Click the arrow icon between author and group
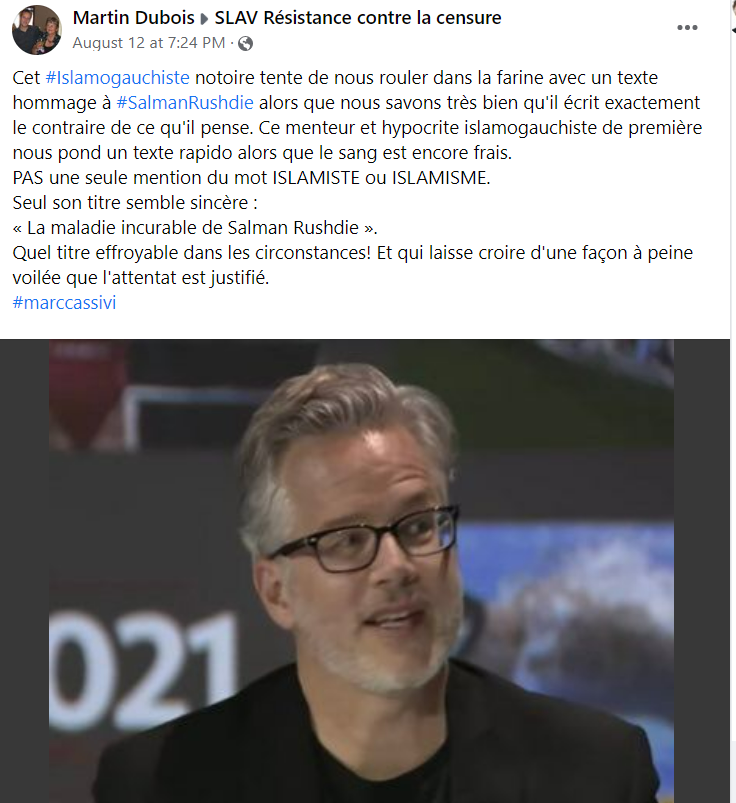 pos(204,19)
